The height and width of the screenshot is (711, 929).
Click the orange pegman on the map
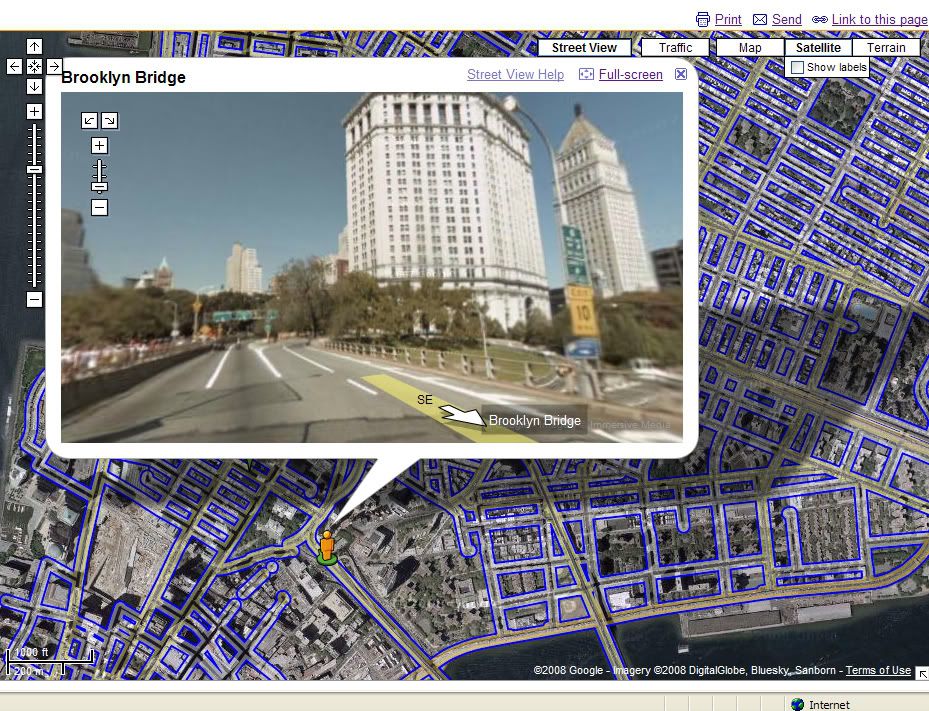[x=326, y=547]
